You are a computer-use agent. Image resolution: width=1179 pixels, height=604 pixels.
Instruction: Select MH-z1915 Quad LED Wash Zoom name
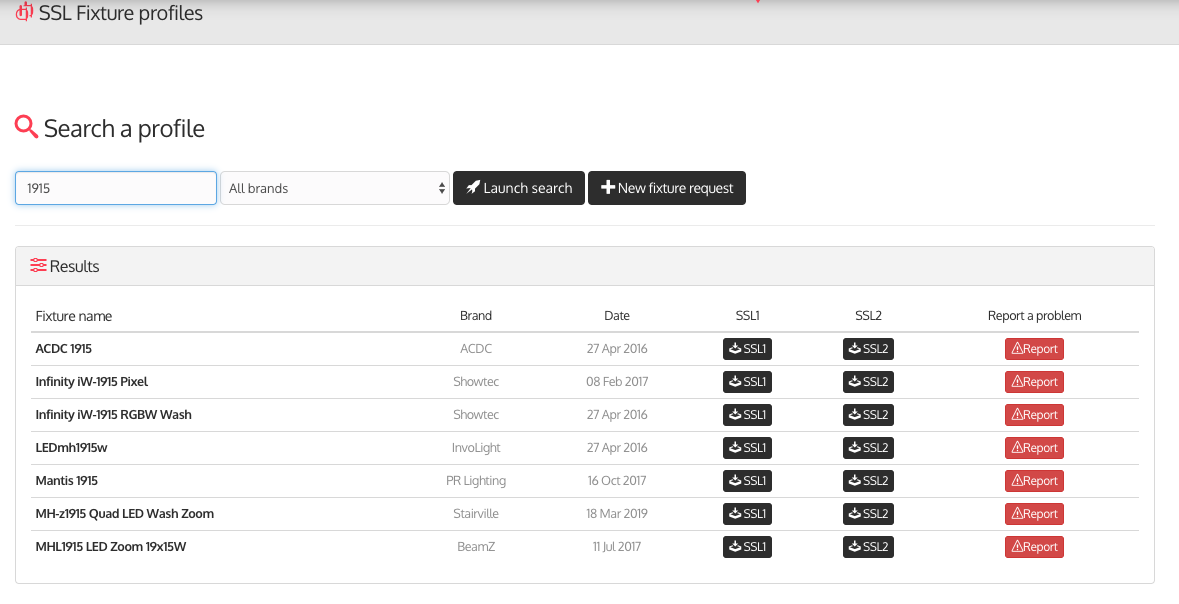click(x=125, y=514)
